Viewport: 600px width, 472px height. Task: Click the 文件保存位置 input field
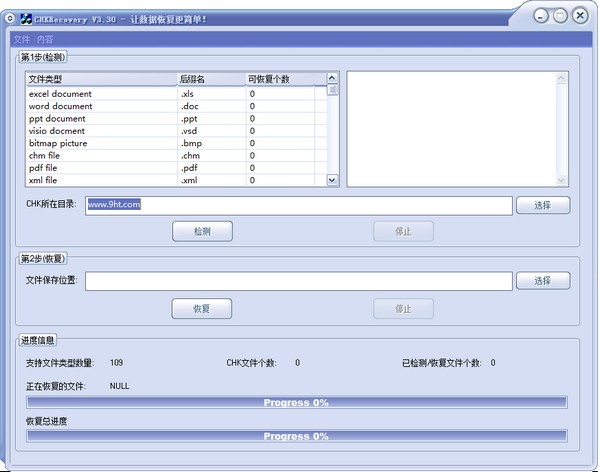click(298, 281)
